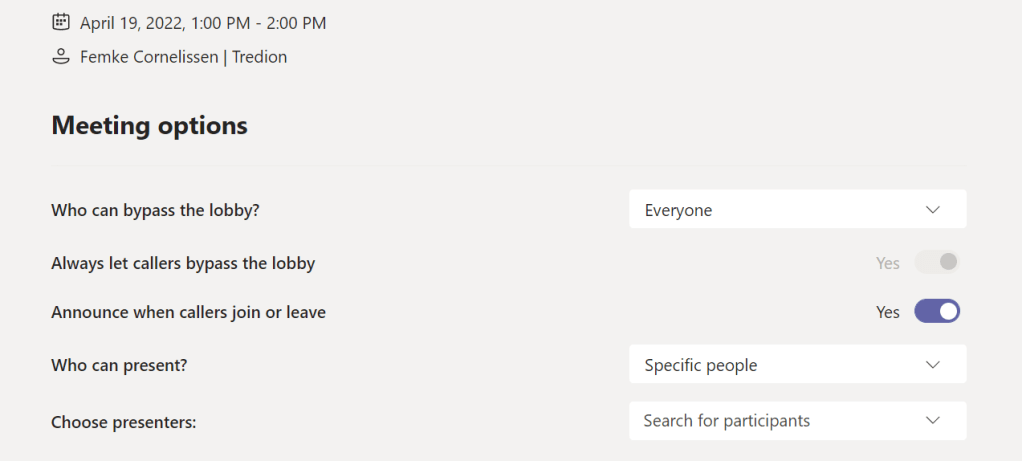The height and width of the screenshot is (461, 1022).
Task: Click the Who can present label
Action: pos(119,365)
